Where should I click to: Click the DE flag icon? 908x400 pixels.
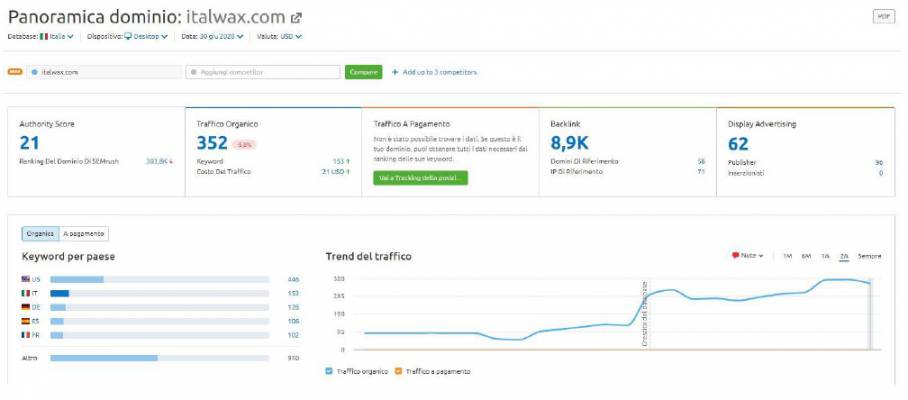click(x=25, y=307)
